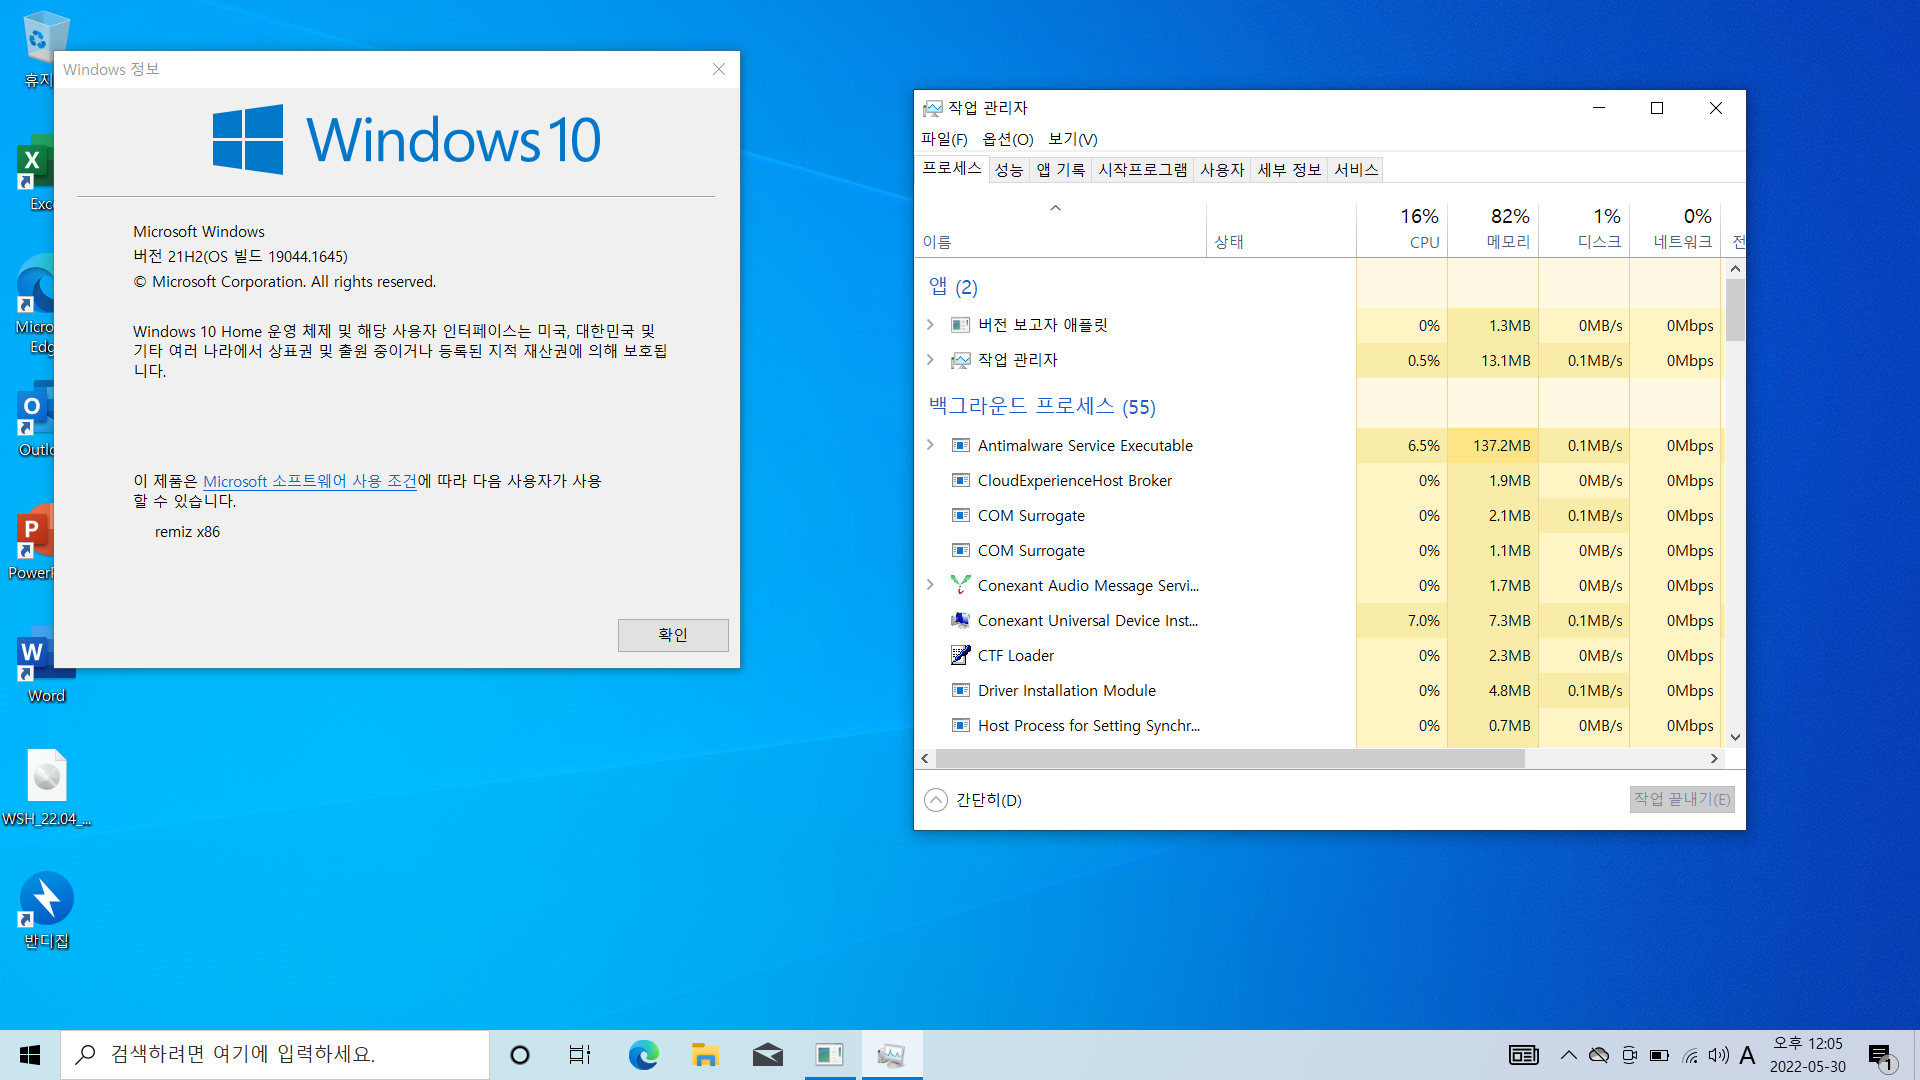Click the taskbar search input box

tap(275, 1054)
